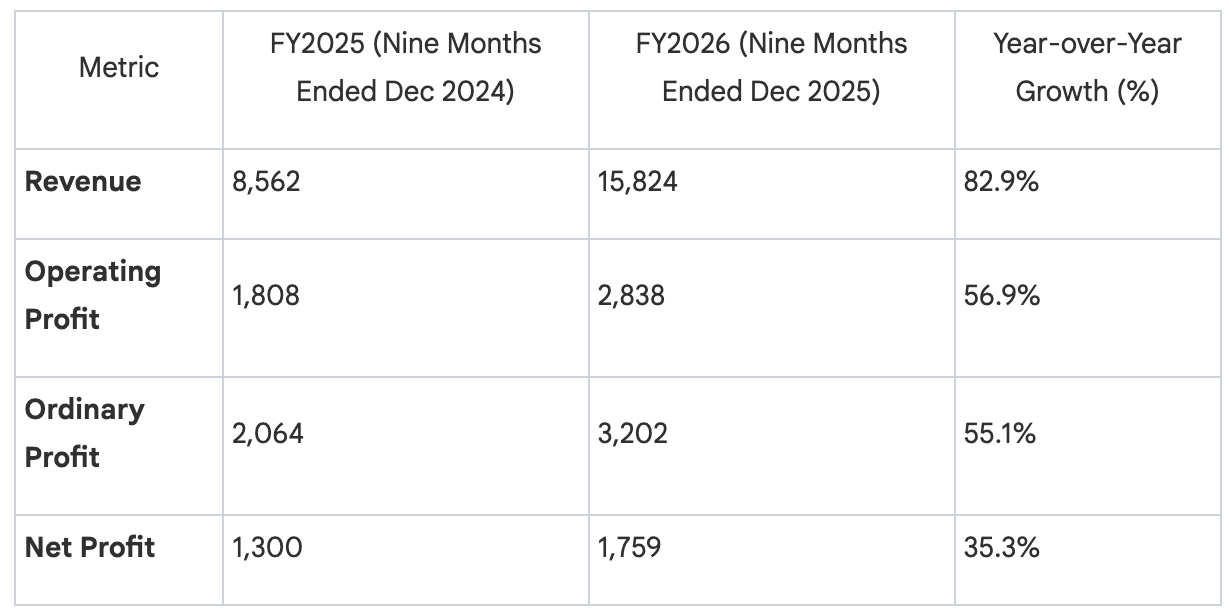Click the FY2025 revenue value 8,562

[x=266, y=182]
